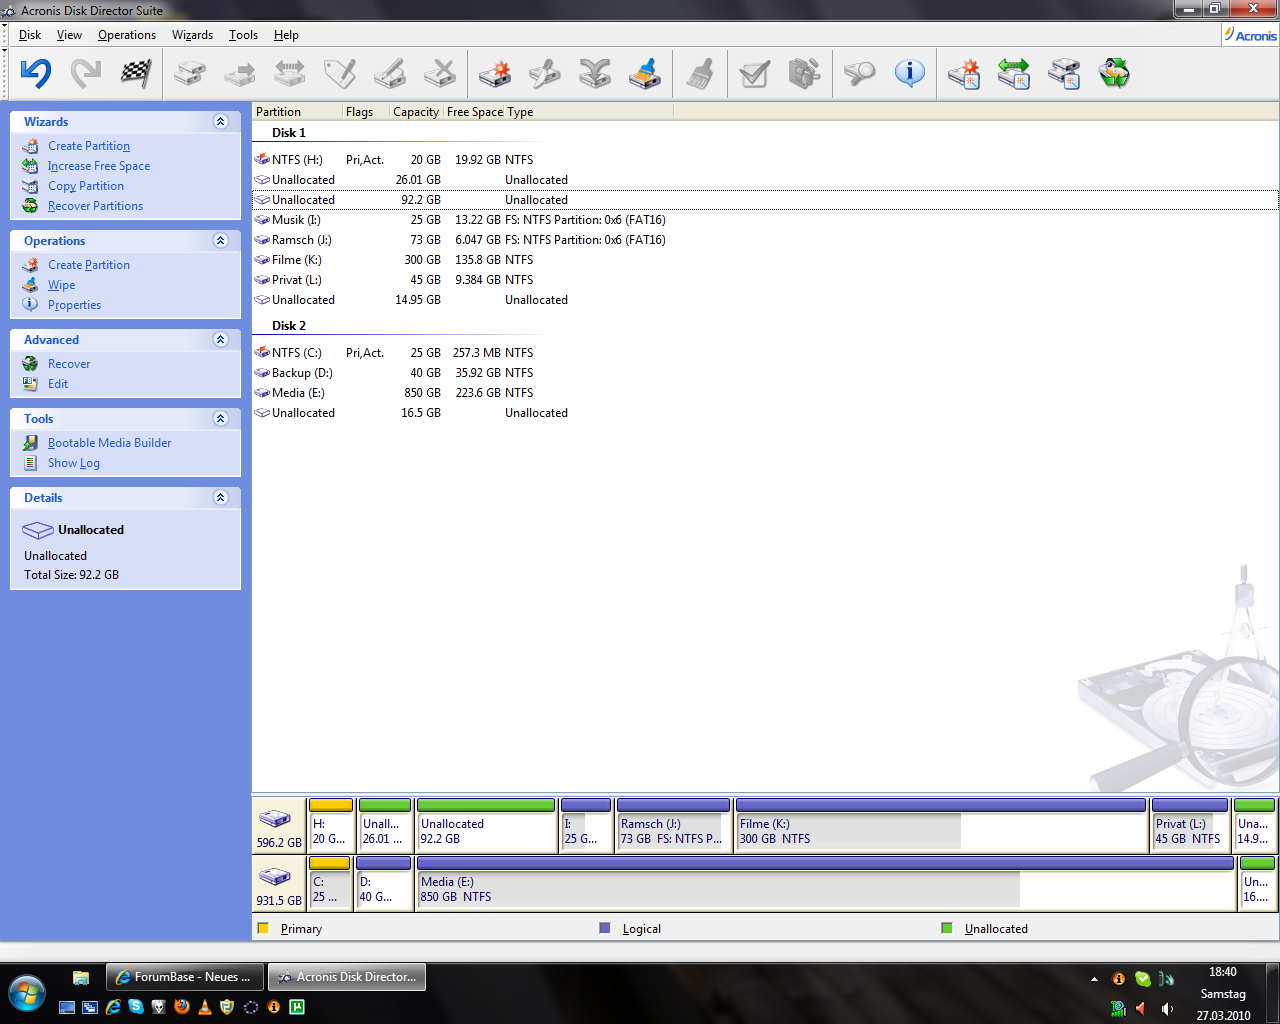
Task: Select the Privat (L:) partition row
Action: 765,280
